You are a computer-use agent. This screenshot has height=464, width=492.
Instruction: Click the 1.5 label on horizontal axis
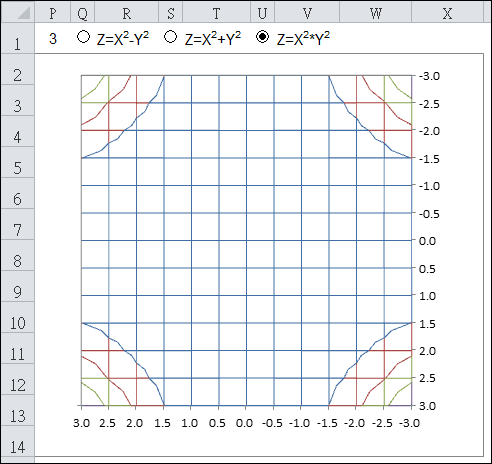(x=162, y=423)
